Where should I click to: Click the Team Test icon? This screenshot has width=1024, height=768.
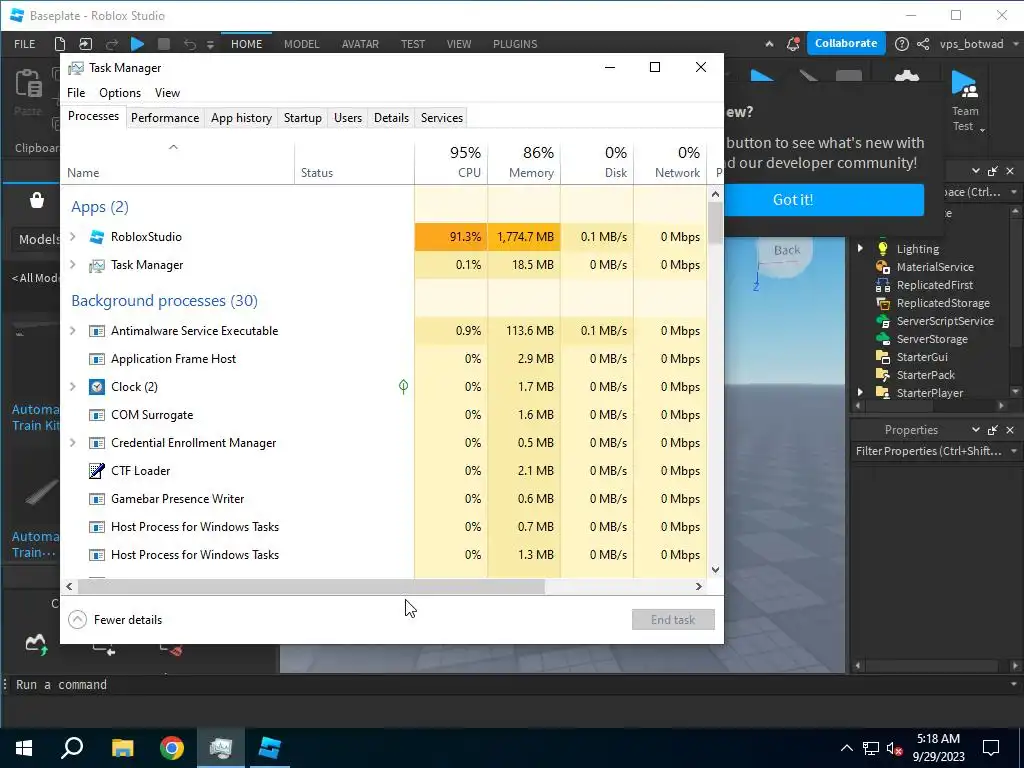(x=965, y=85)
